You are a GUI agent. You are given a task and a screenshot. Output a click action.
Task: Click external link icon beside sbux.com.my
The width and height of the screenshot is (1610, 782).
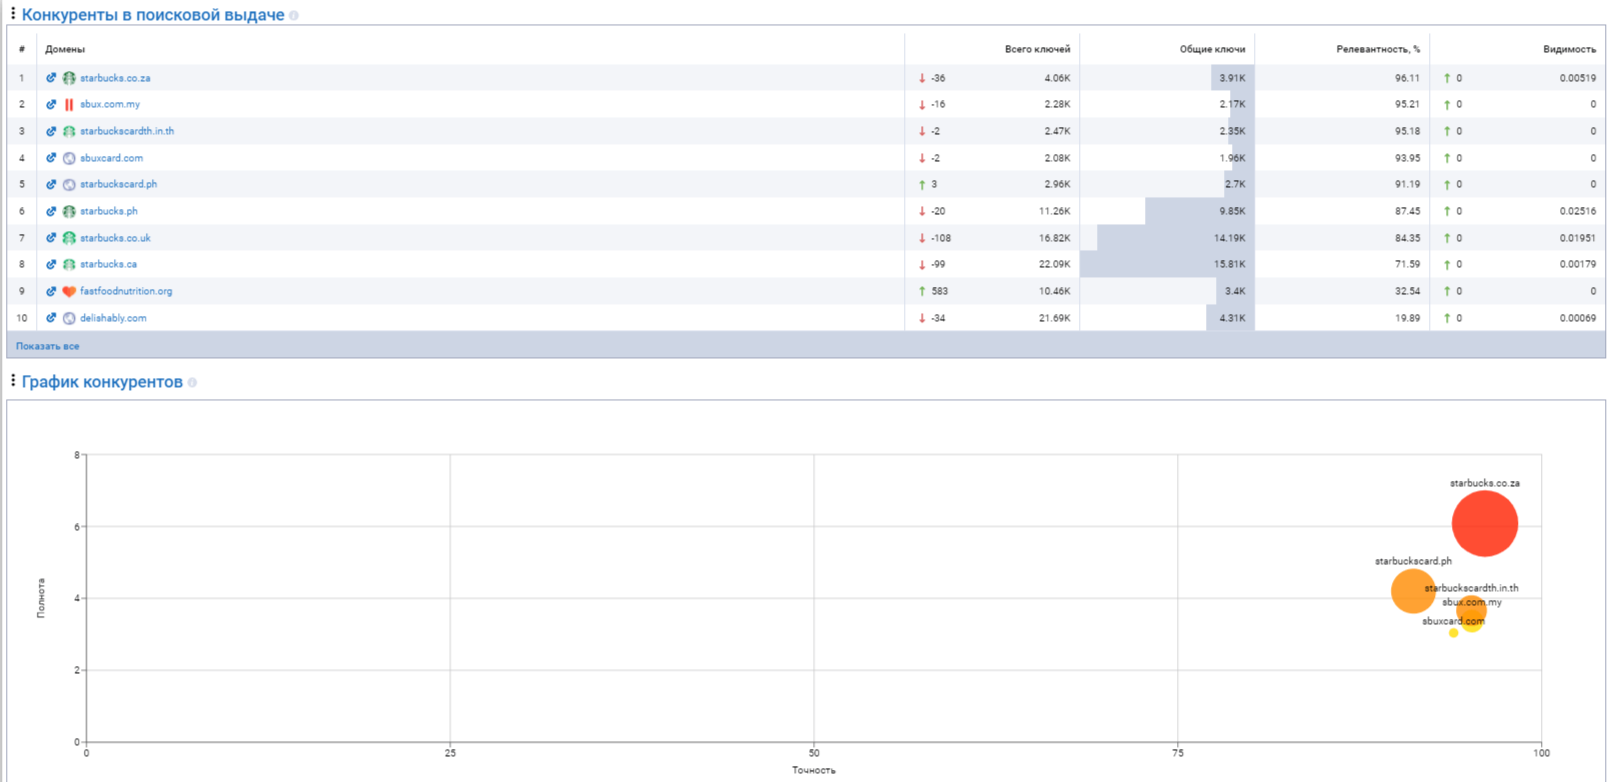[x=51, y=104]
